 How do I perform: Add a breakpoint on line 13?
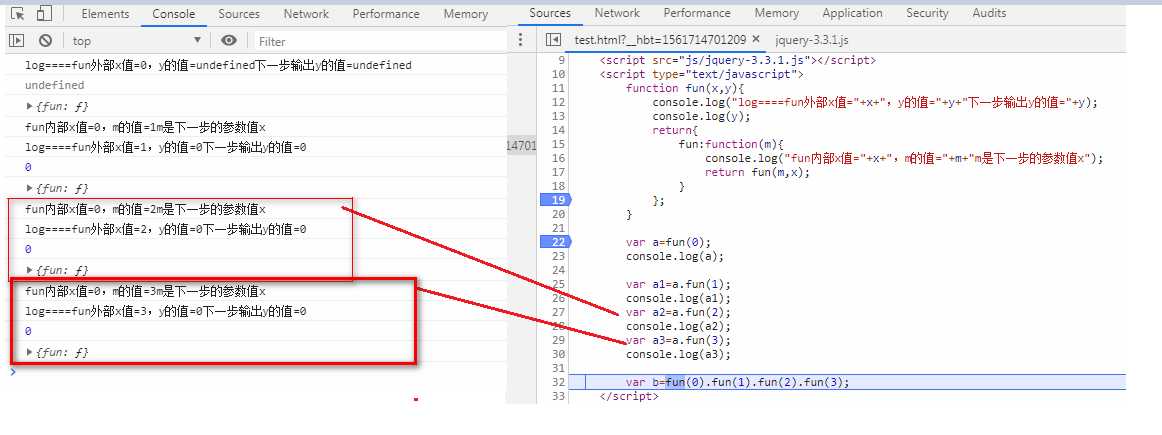pyautogui.click(x=559, y=116)
